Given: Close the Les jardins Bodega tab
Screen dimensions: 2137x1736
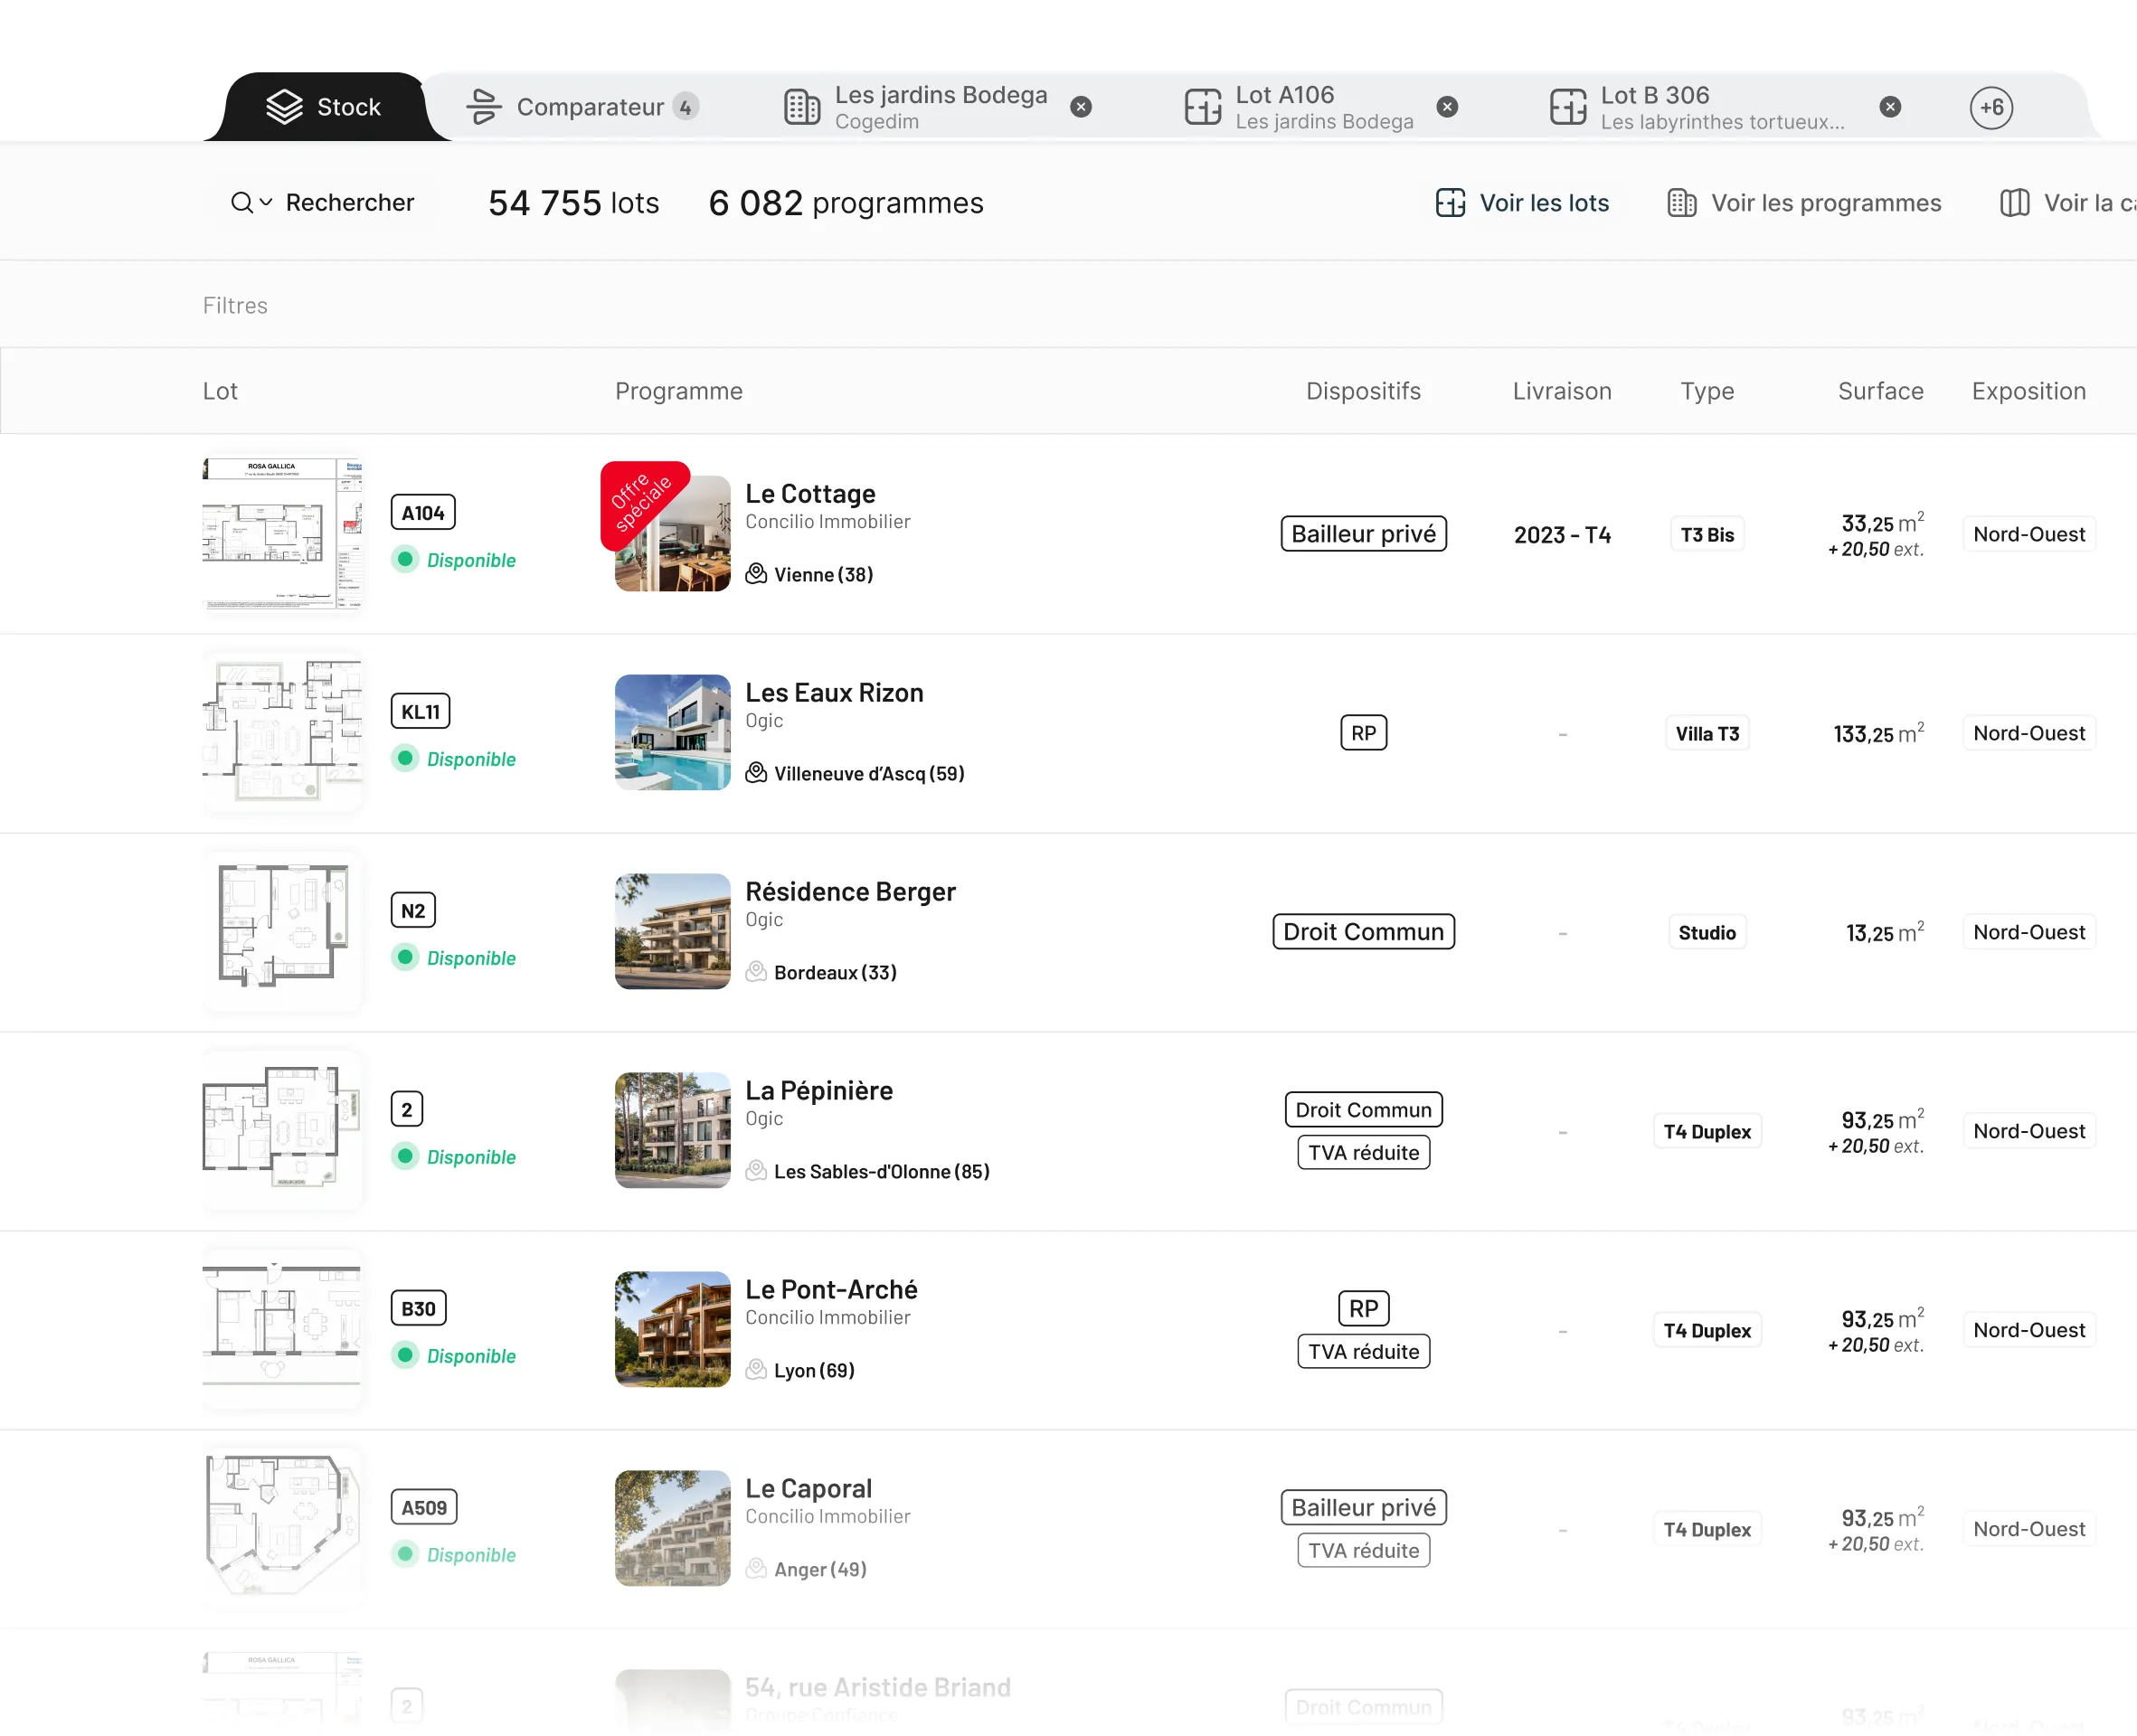Looking at the screenshot, I should tap(1081, 107).
